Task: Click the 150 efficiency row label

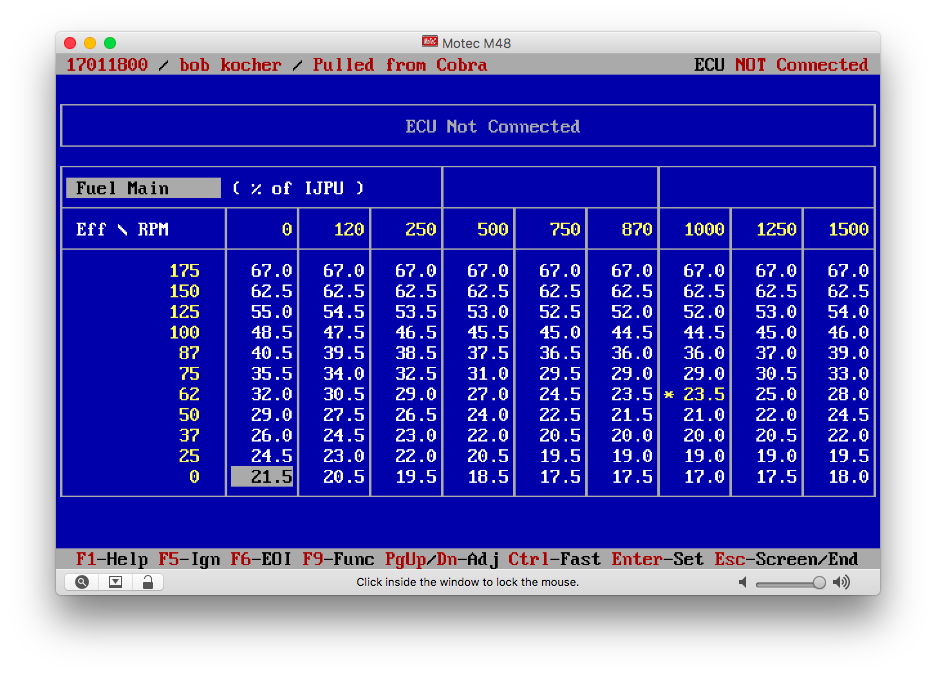Action: tap(184, 291)
